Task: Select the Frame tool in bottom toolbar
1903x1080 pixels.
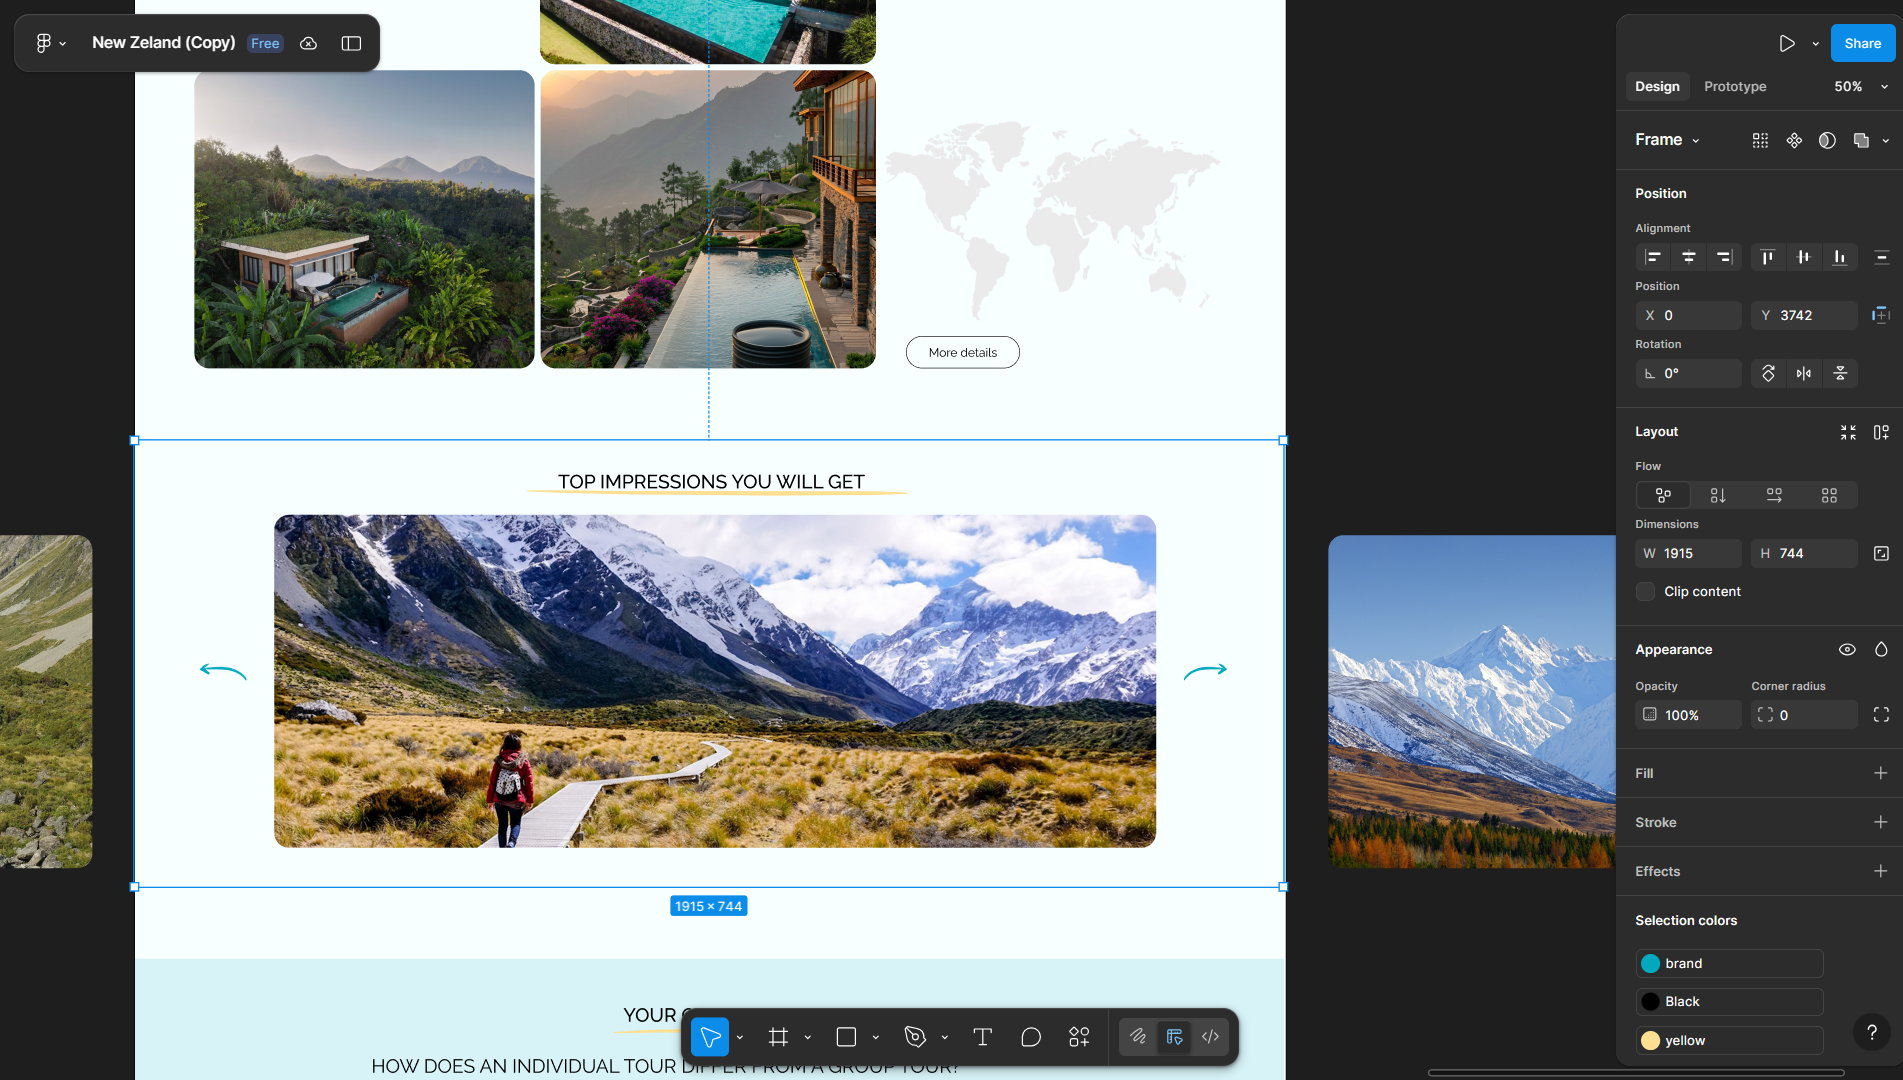Action: [778, 1037]
